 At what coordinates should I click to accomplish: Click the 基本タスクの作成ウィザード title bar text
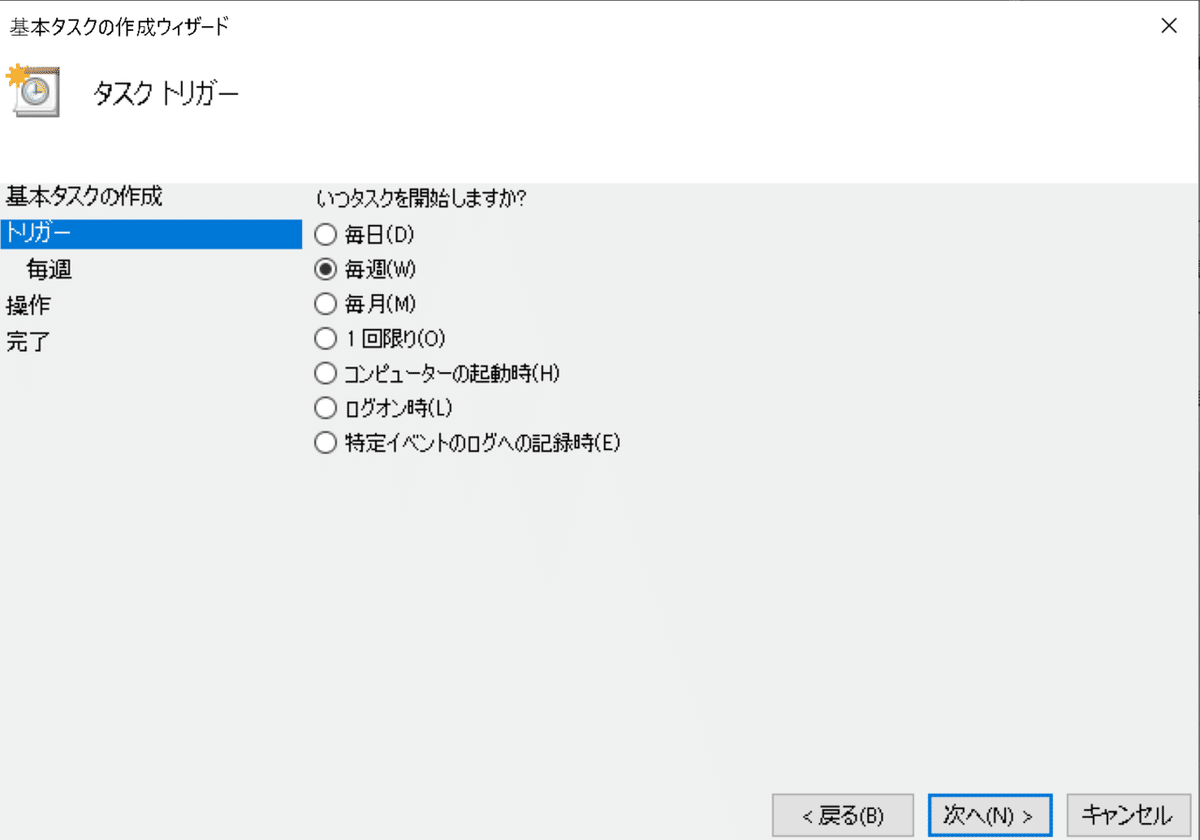(119, 27)
